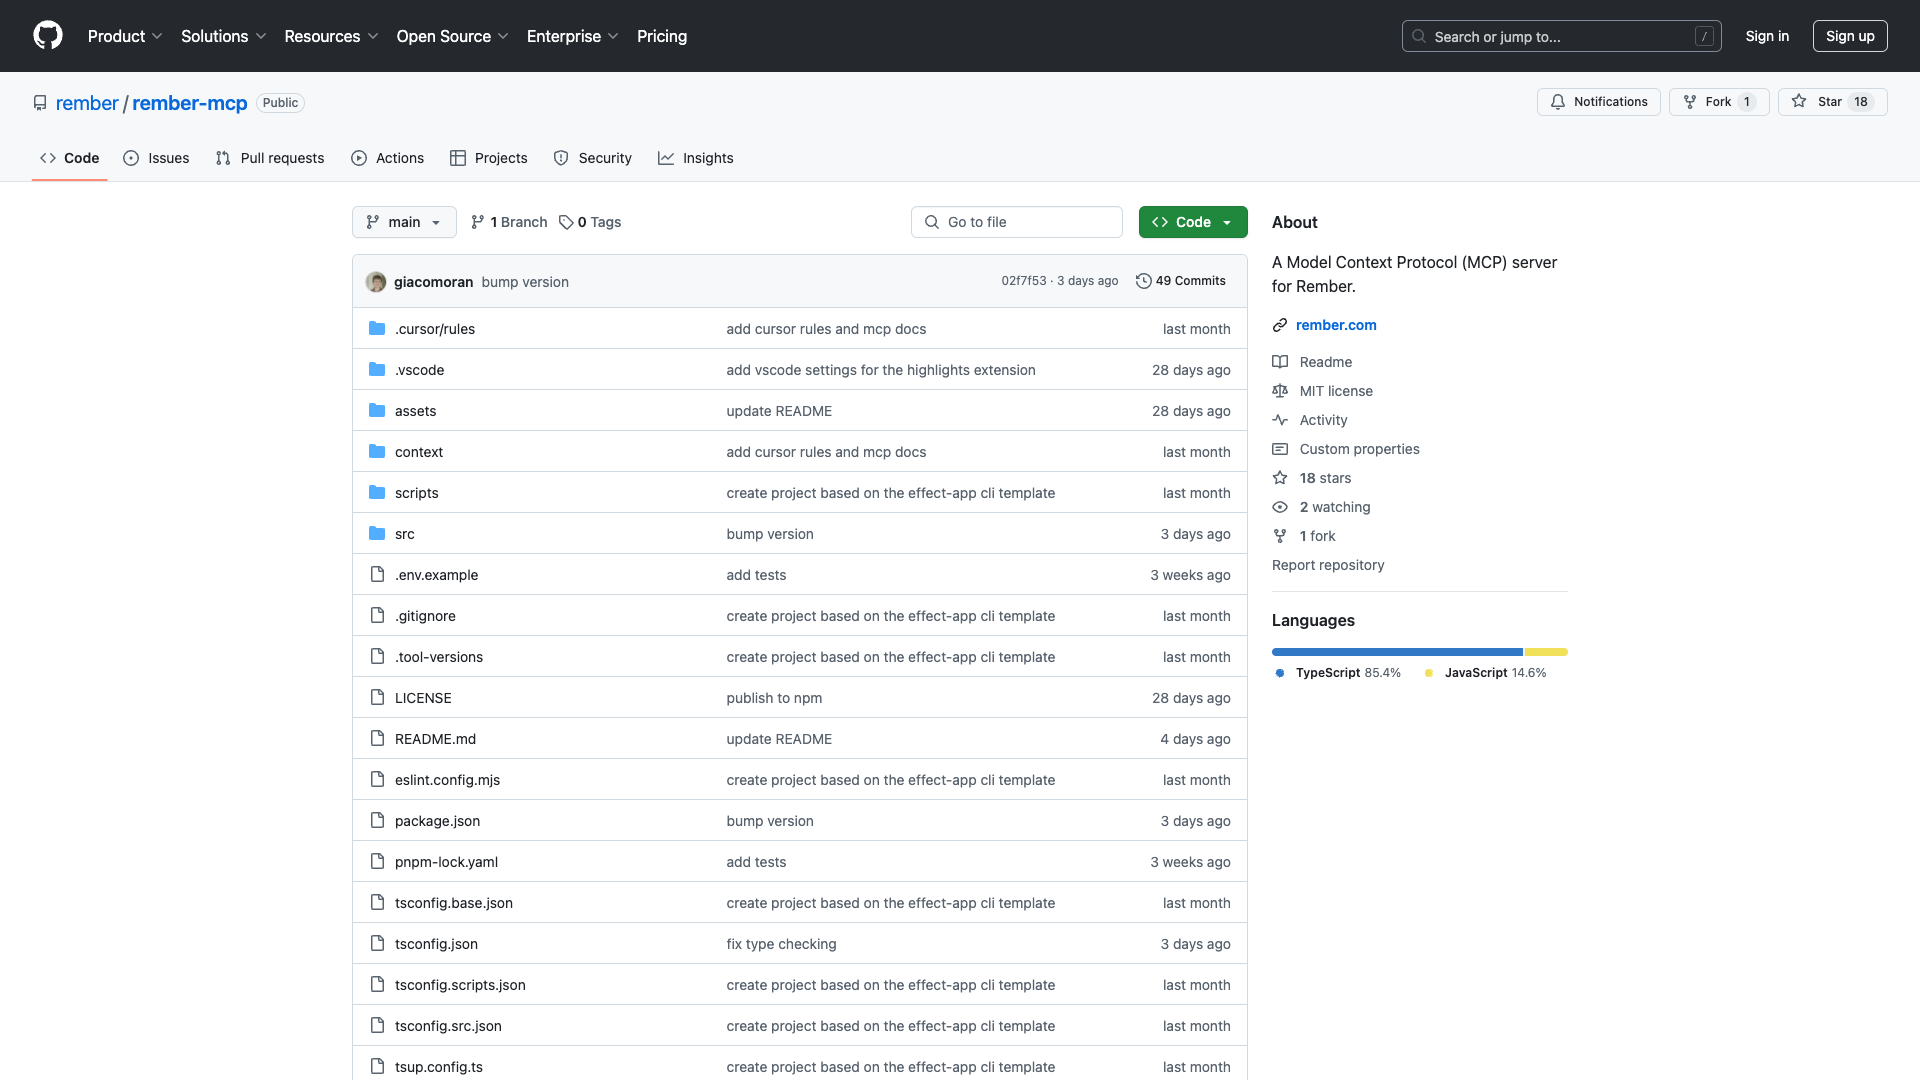Viewport: 1920px width, 1080px height.
Task: Toggle Watch via the 2 watching link
Action: tap(1334, 507)
